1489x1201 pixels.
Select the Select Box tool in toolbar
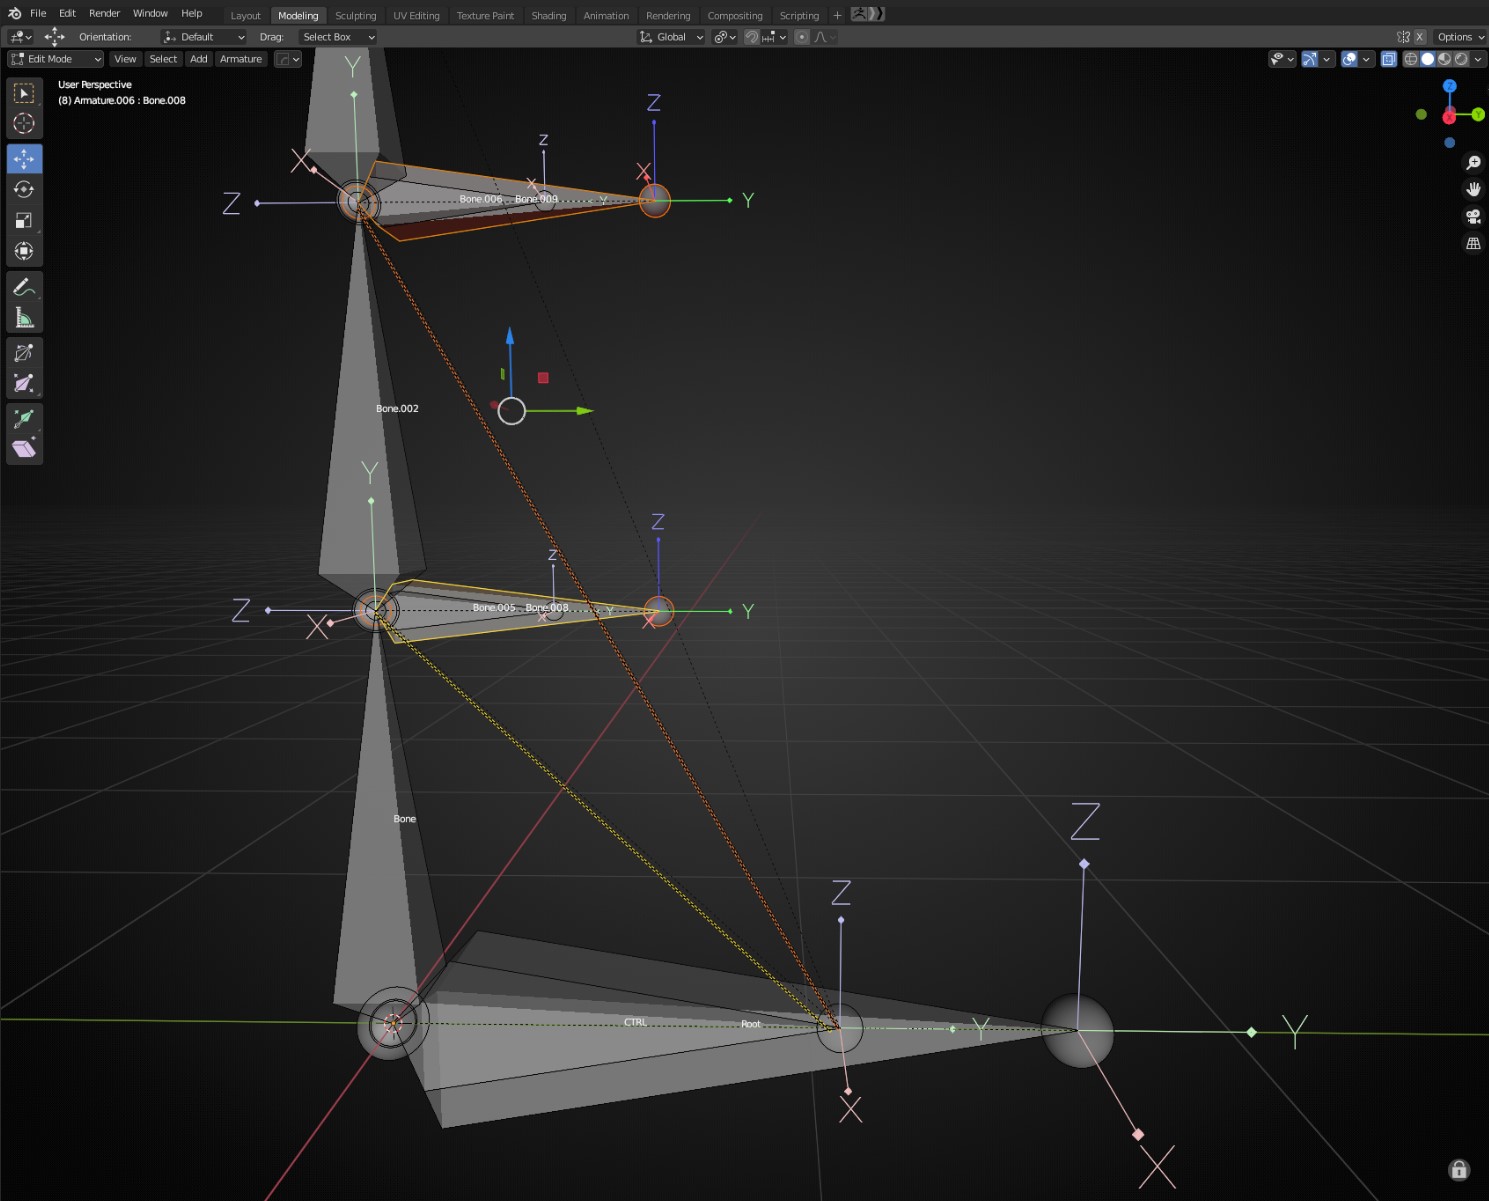click(24, 93)
